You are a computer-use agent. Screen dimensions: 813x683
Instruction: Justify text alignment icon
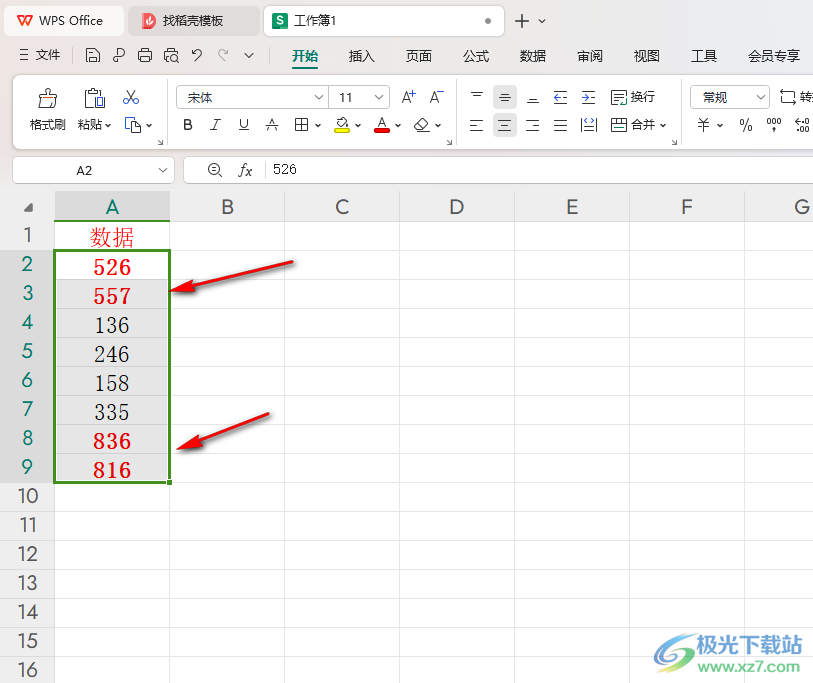click(x=560, y=125)
